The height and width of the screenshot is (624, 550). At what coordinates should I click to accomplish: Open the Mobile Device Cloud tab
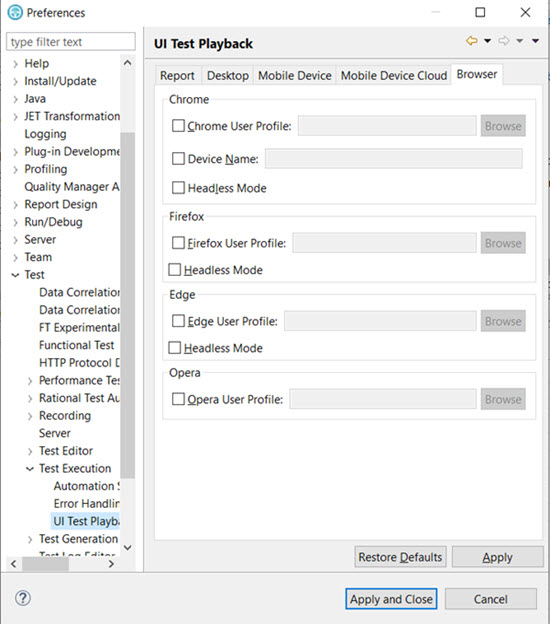(394, 75)
